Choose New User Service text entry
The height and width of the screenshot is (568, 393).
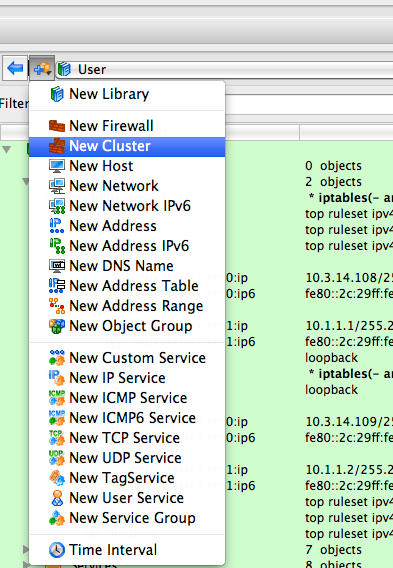pos(126,498)
